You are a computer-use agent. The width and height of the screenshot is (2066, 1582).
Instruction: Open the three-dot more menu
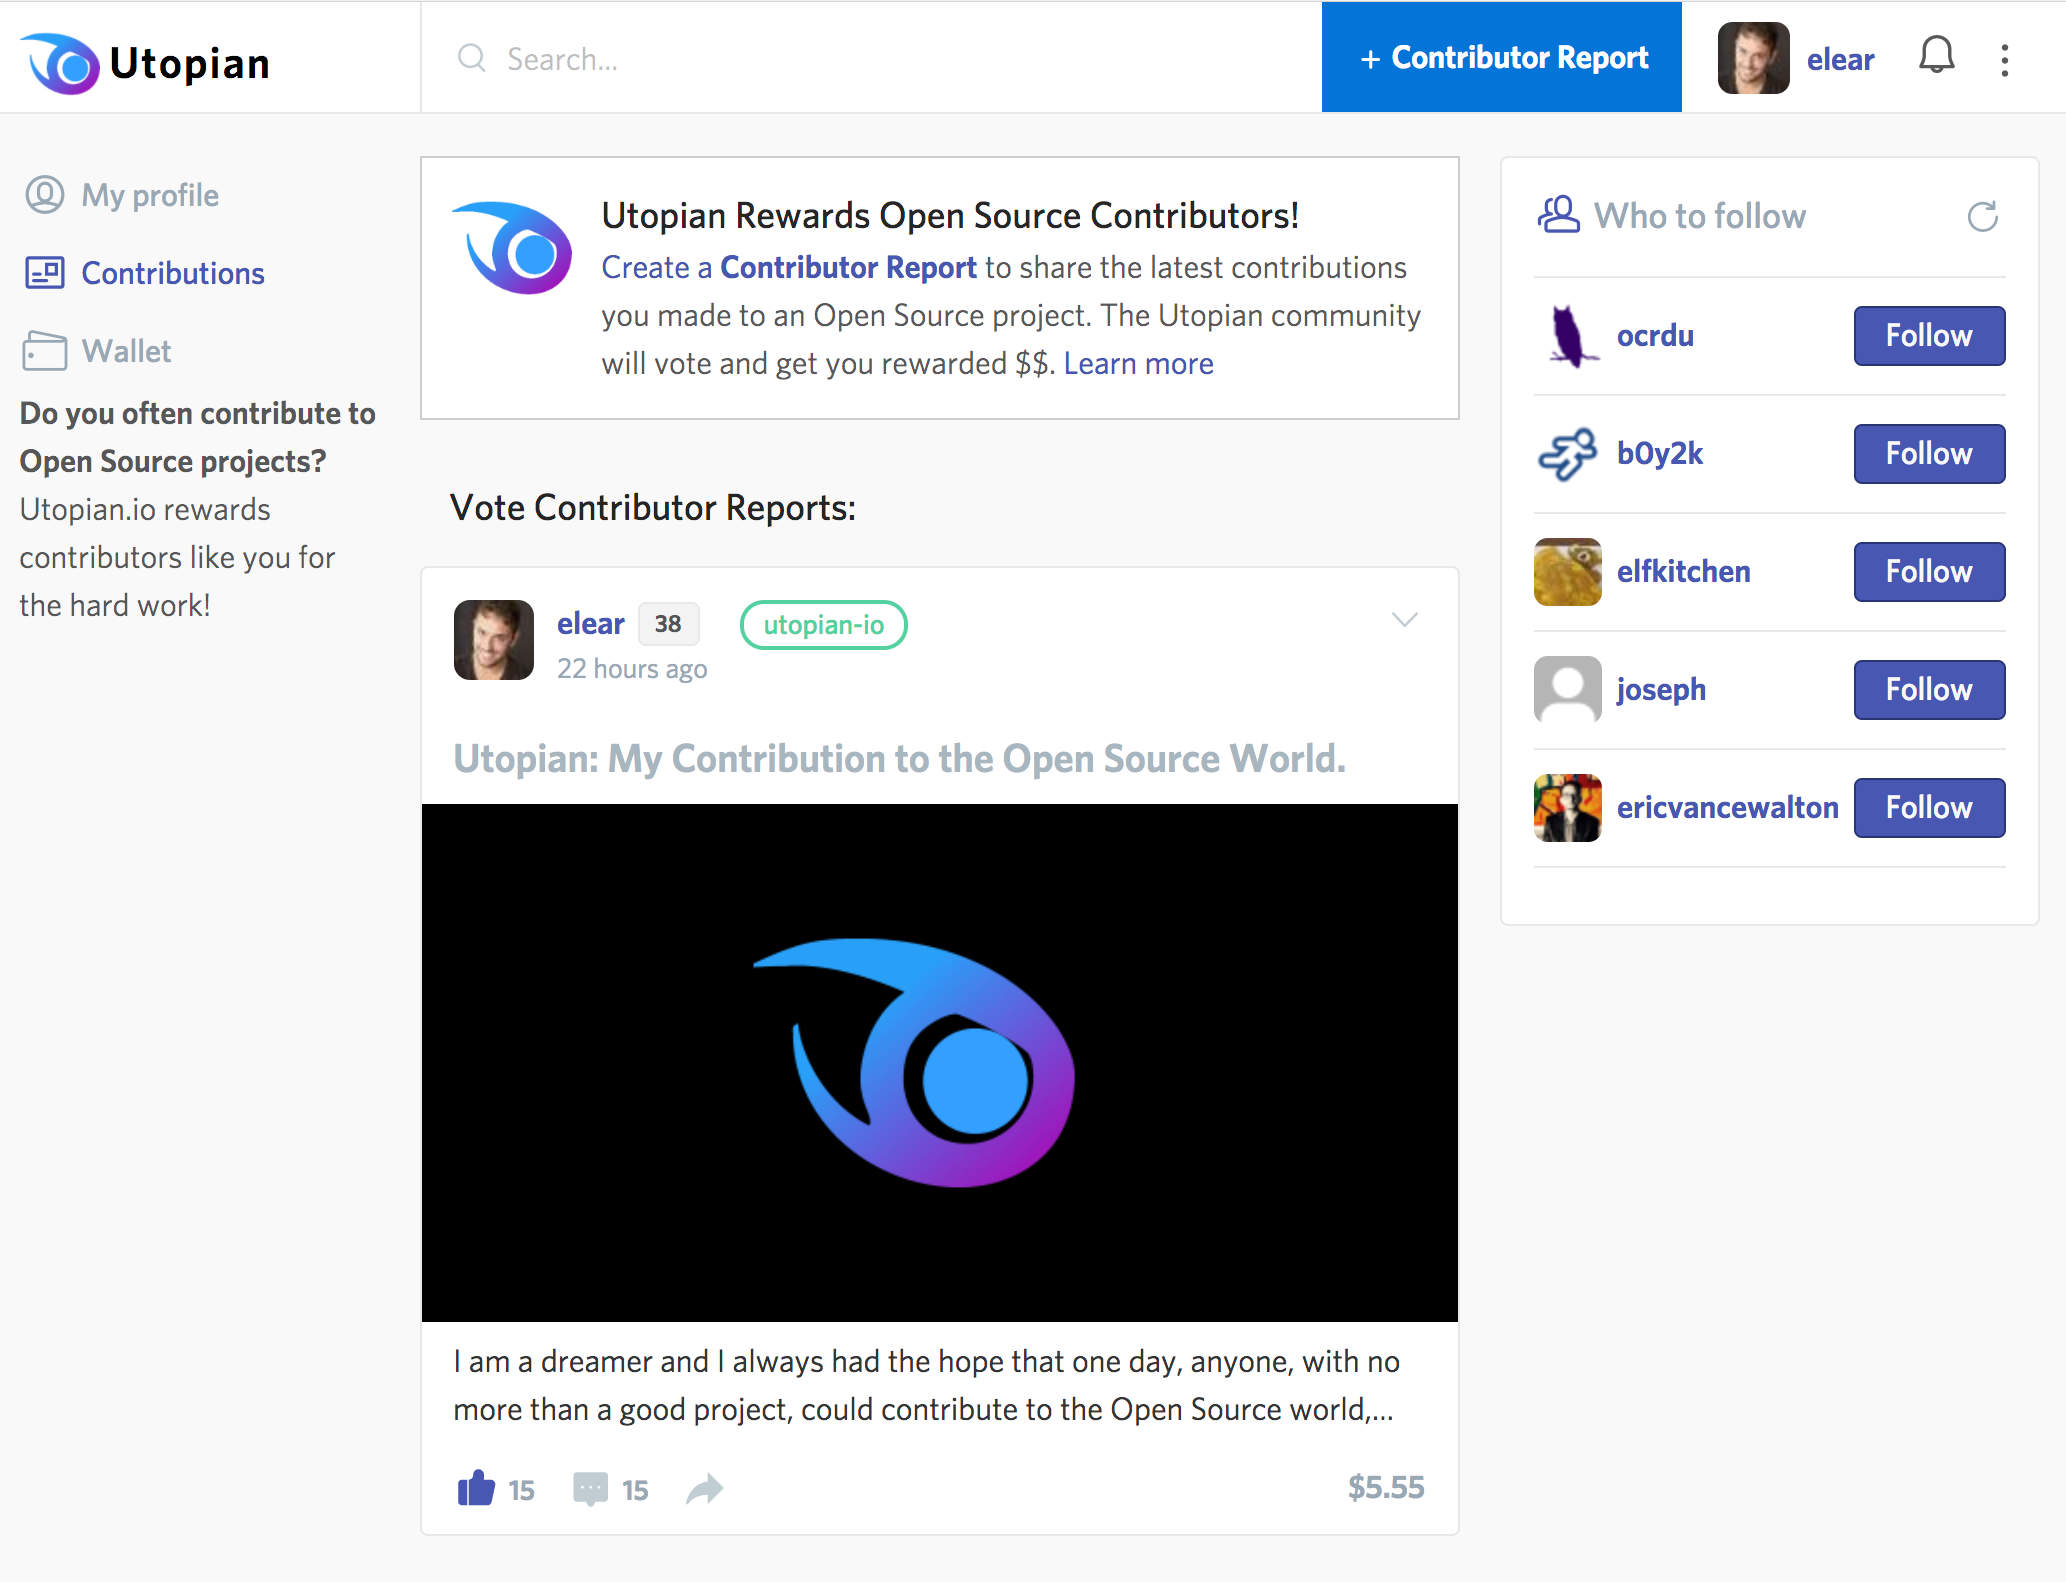tap(2005, 60)
